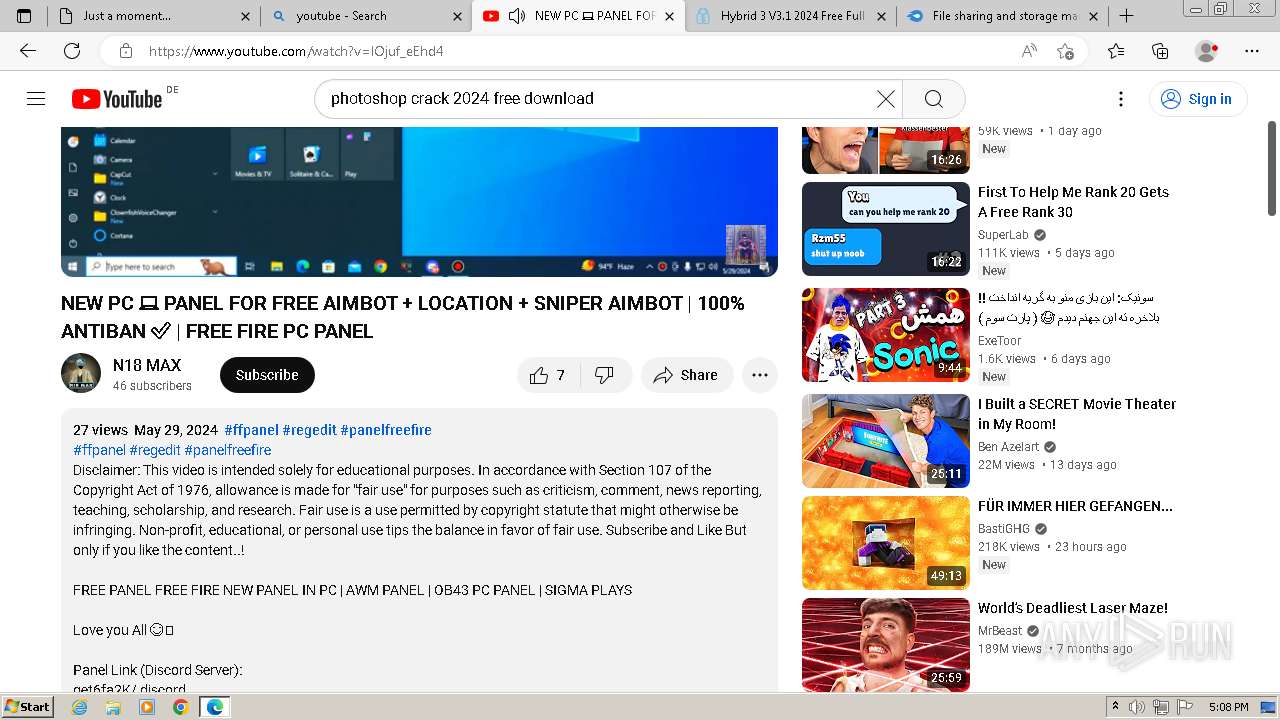The height and width of the screenshot is (720, 1280).
Task: Visit the Ben Azelart channel
Action: pyautogui.click(x=1009, y=447)
